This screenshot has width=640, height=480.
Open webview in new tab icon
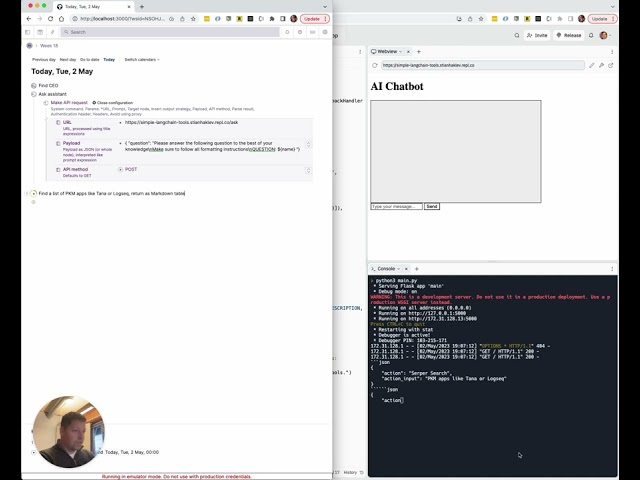(x=611, y=65)
